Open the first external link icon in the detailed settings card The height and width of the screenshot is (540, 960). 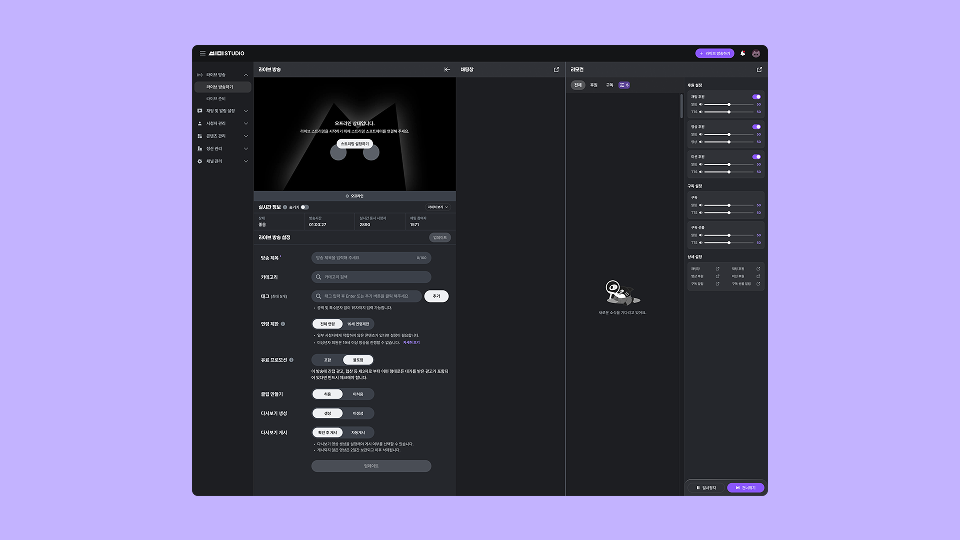tap(718, 269)
